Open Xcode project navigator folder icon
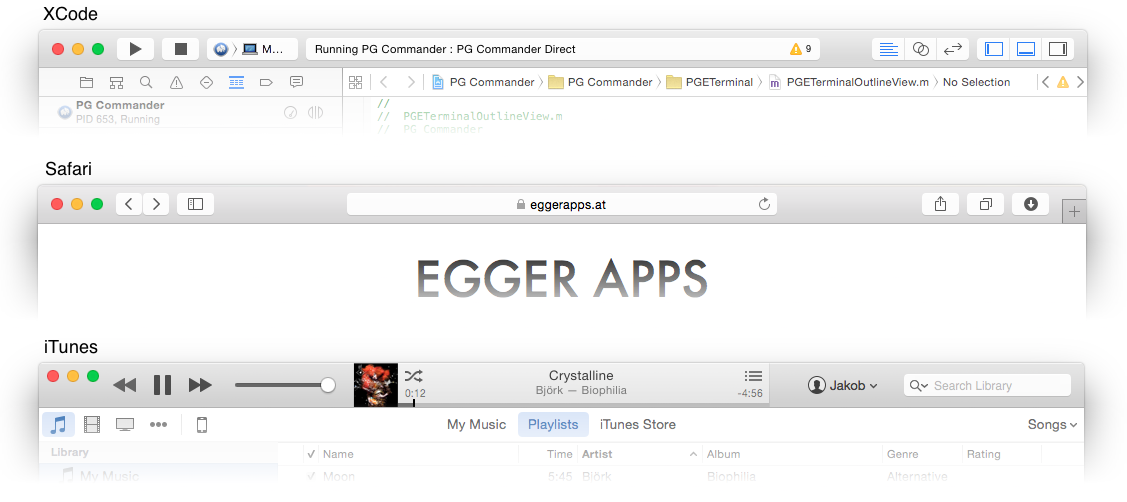 (86, 82)
